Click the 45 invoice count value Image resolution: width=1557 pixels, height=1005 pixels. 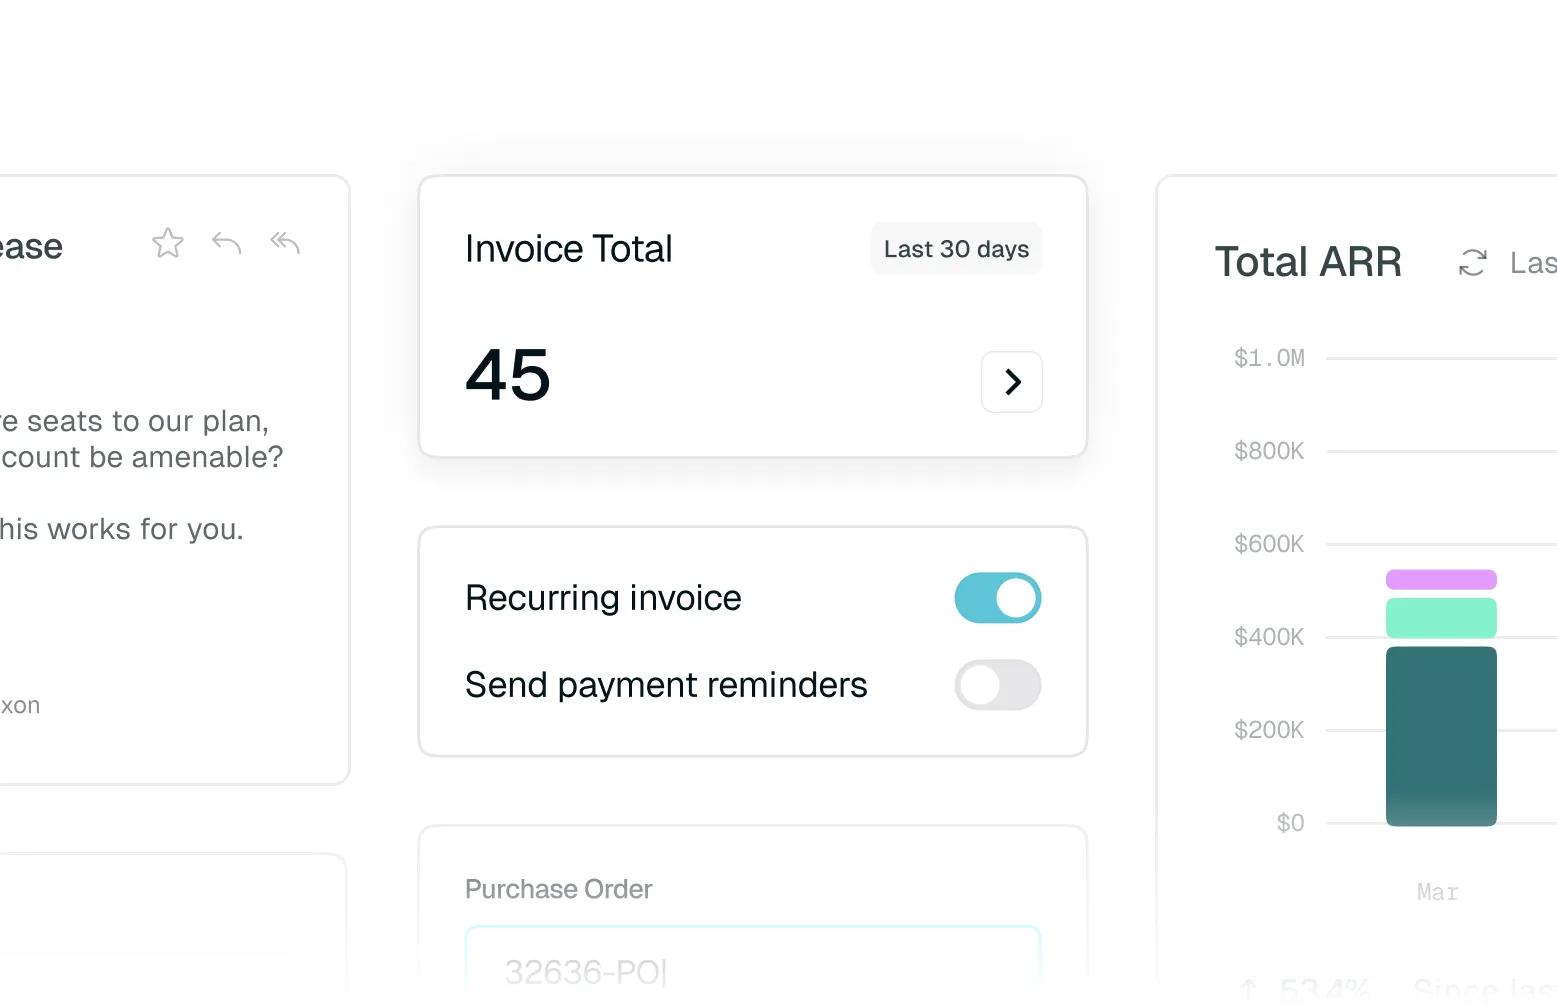tap(508, 375)
